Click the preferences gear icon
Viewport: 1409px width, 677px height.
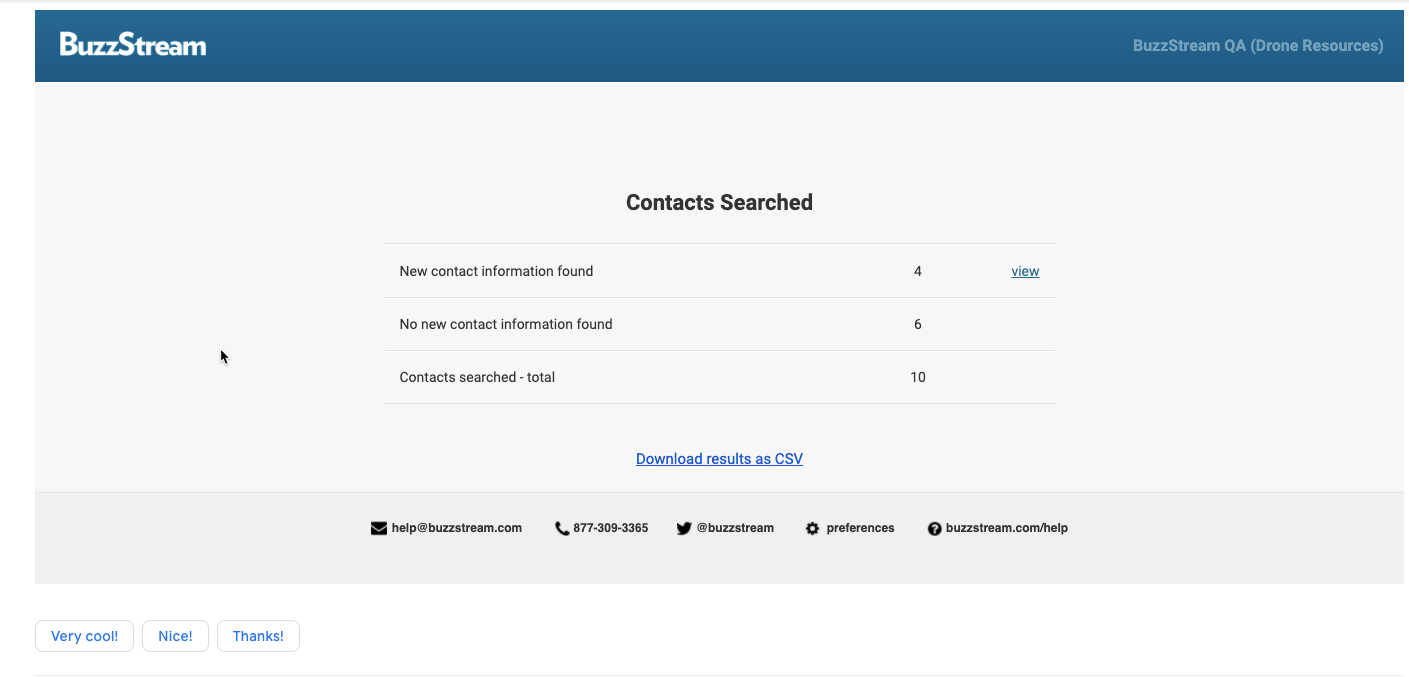coord(812,529)
